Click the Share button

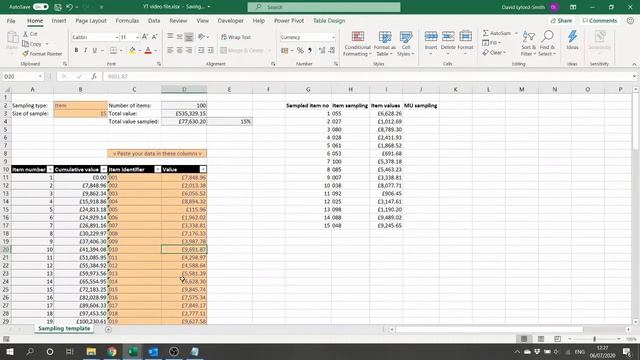point(561,20)
